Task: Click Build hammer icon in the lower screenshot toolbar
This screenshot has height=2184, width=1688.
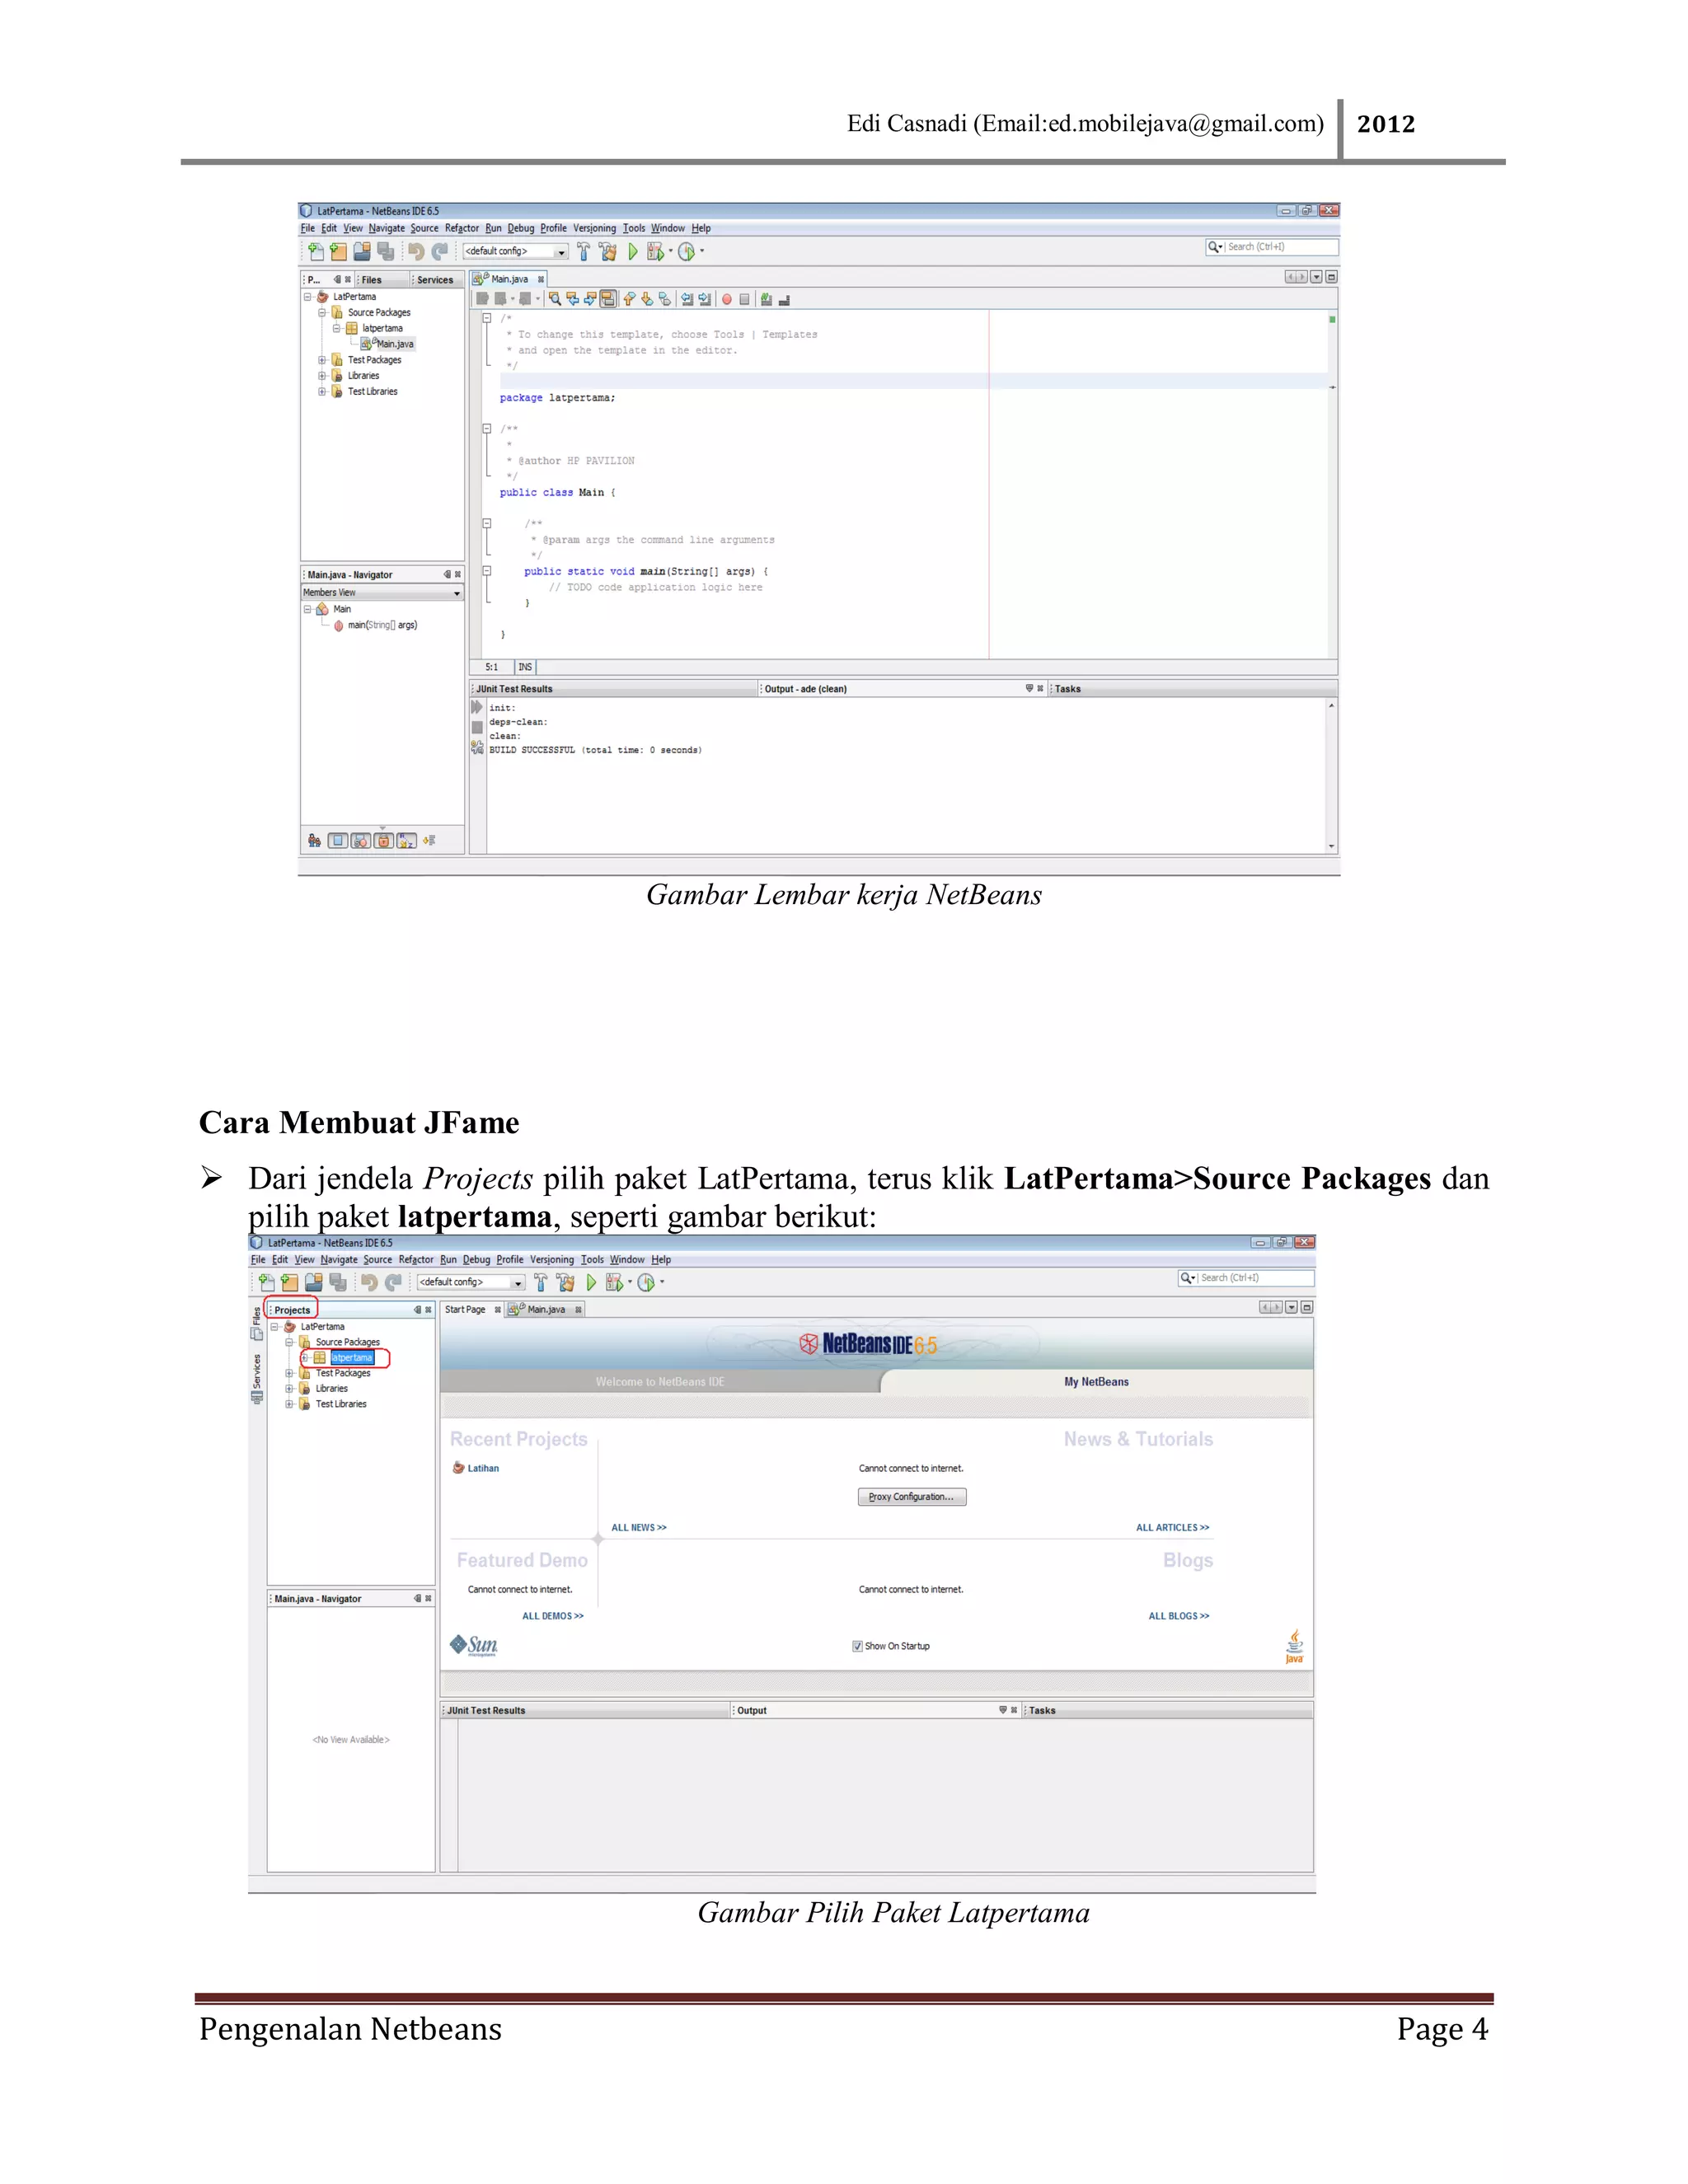Action: pos(541,1282)
